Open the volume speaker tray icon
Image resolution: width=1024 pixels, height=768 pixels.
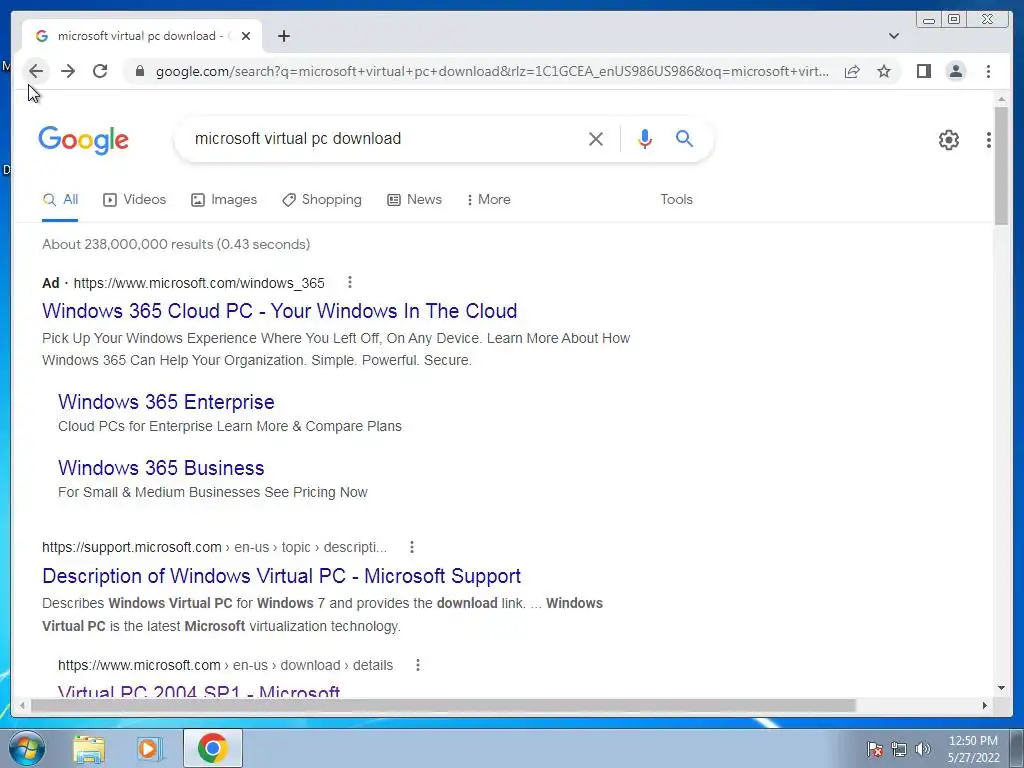tap(923, 749)
